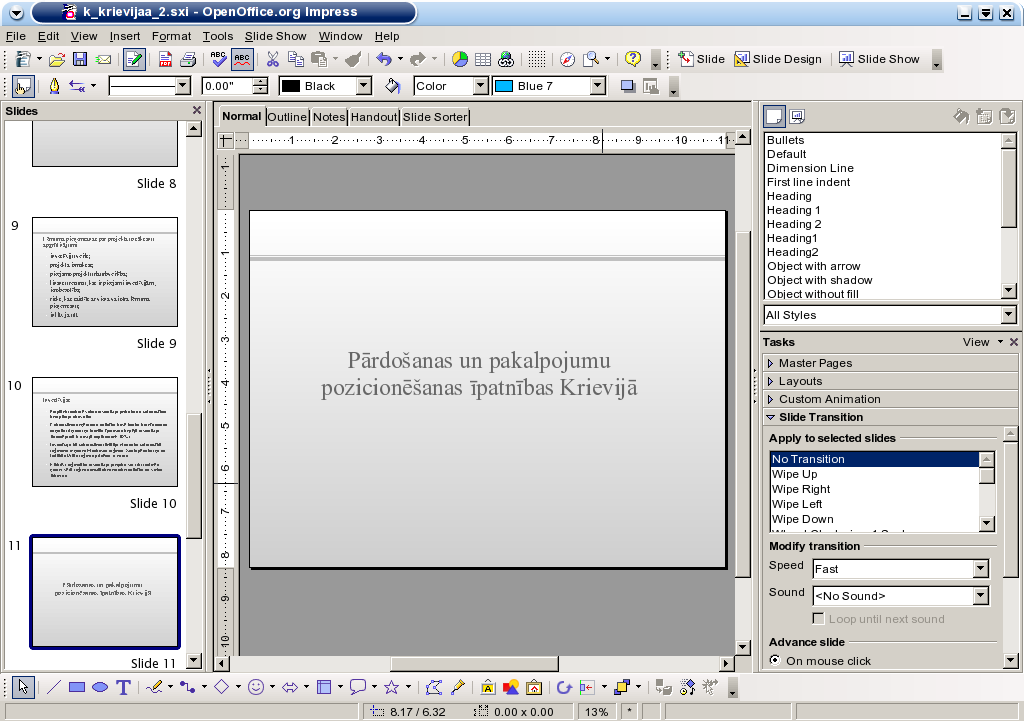Select the Ellipse drawing tool
This screenshot has height=721, width=1024.
pyautogui.click(x=100, y=687)
